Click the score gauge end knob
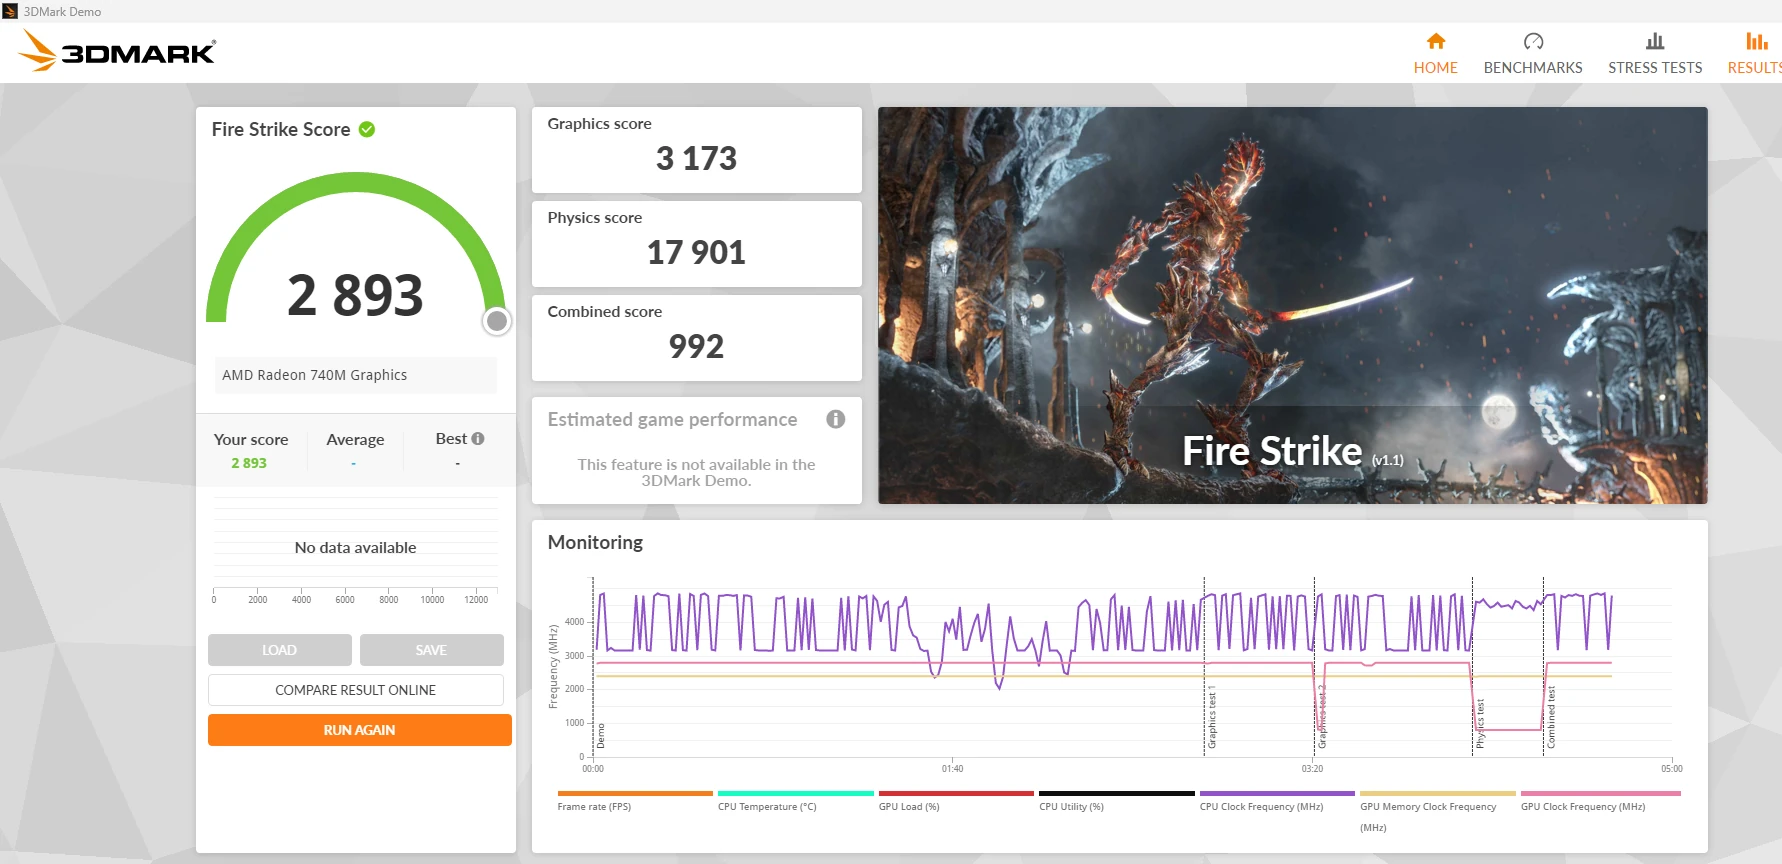 (497, 321)
